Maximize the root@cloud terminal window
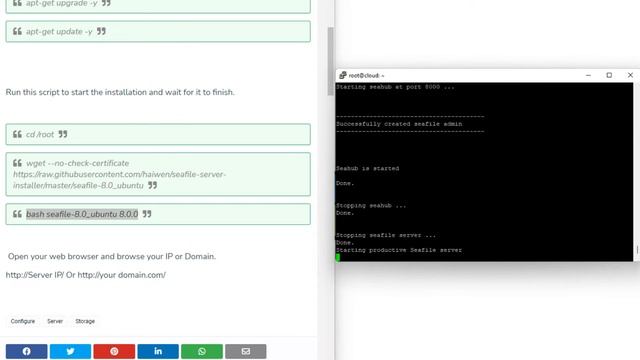The image size is (640, 360). pos(609,75)
